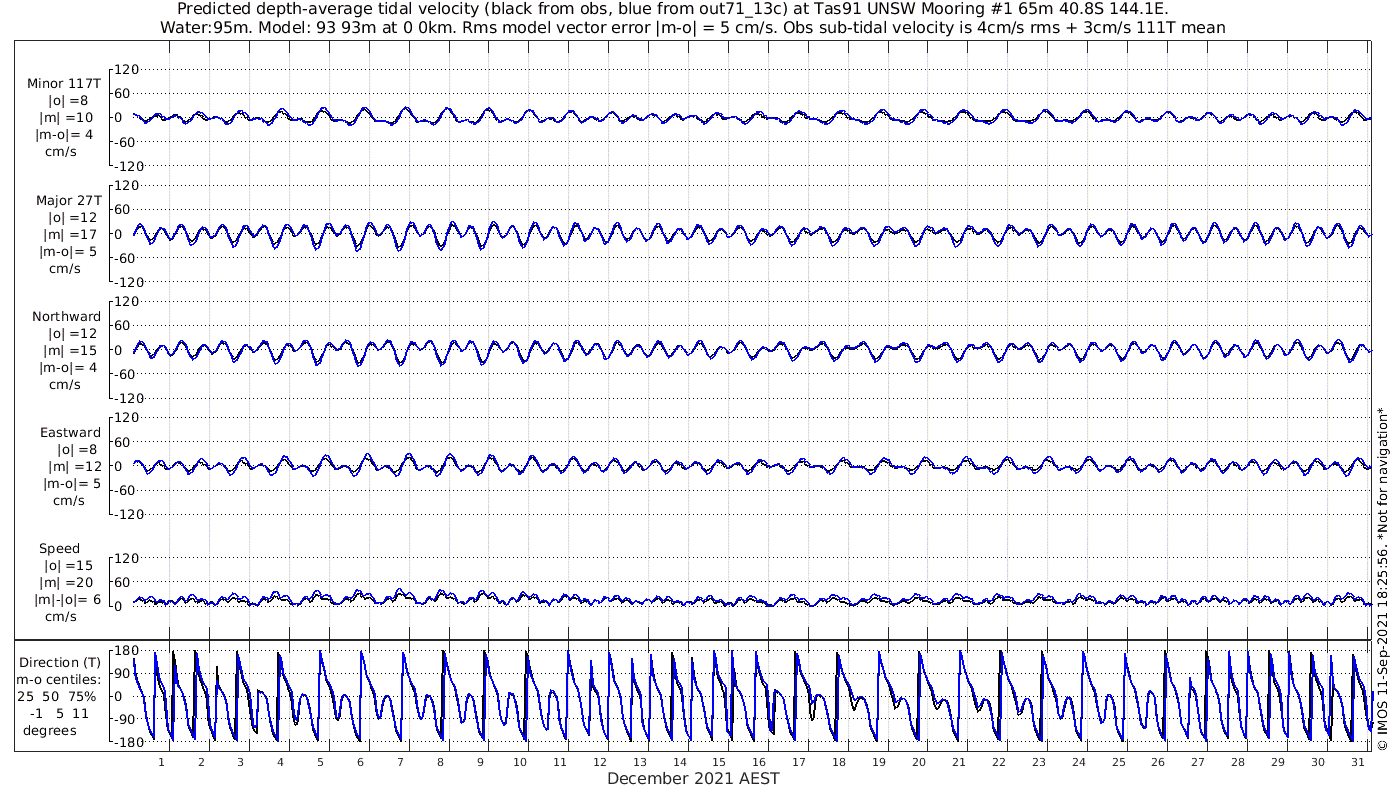
Task: Click the vertical IMOS copyright text
Action: pos(1383,579)
